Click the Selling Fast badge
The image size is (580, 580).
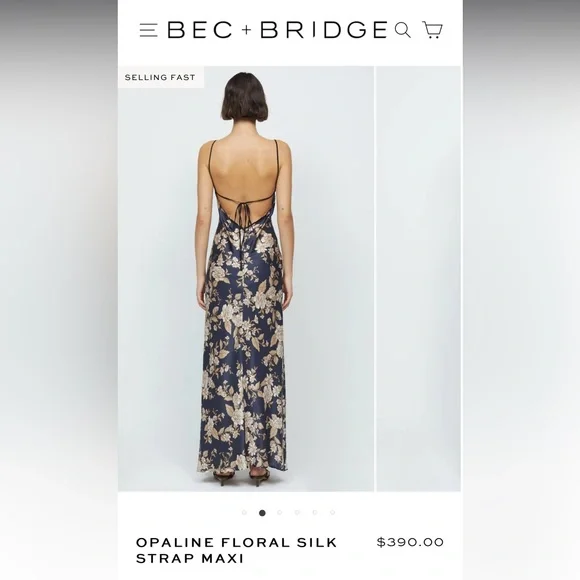pyautogui.click(x=161, y=77)
